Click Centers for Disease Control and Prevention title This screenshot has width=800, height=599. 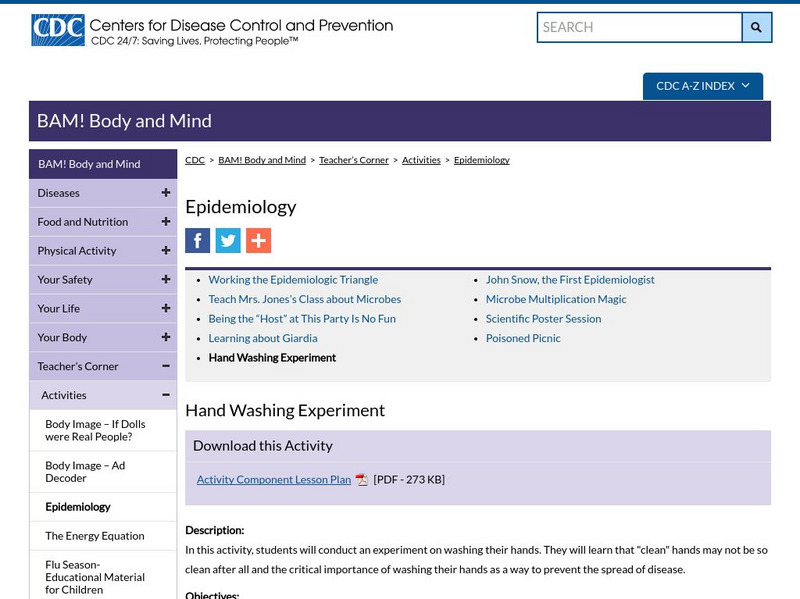coord(241,25)
